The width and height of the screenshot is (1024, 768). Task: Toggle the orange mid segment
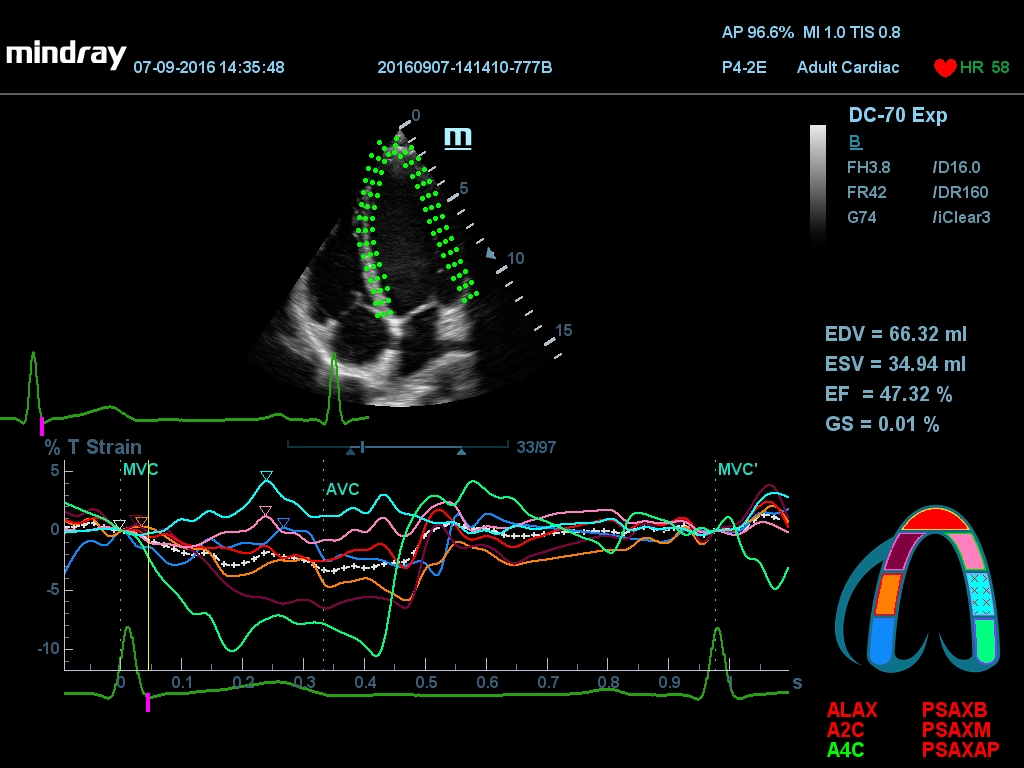click(889, 594)
